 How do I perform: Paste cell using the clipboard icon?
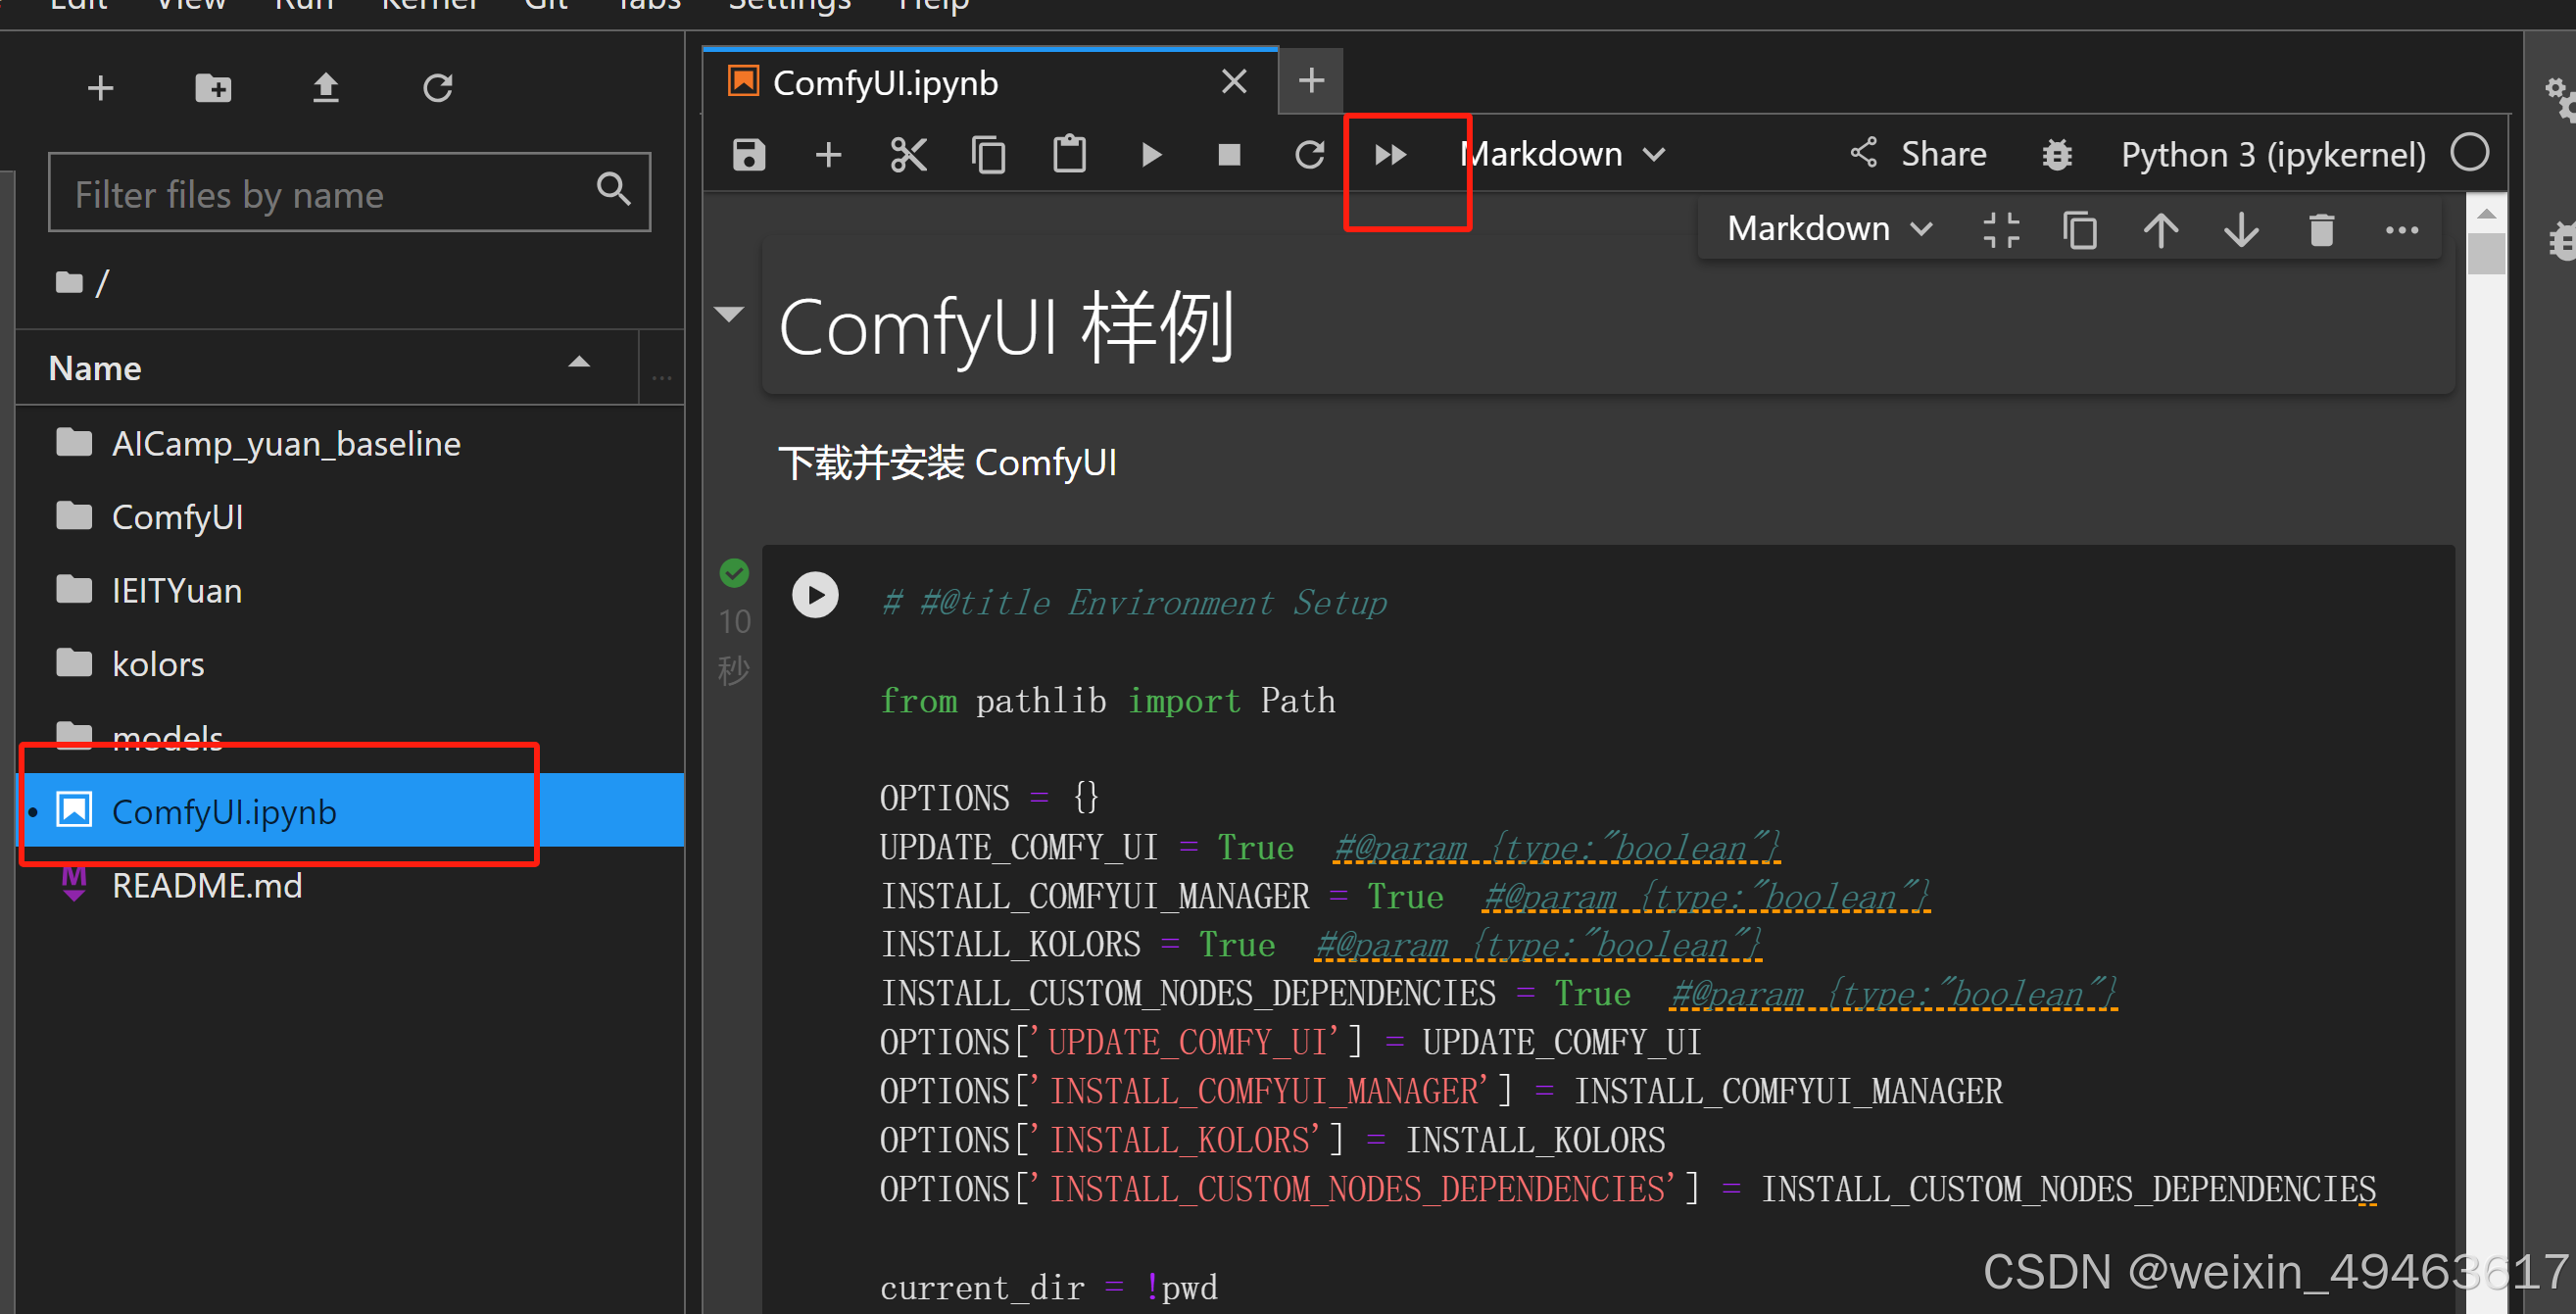click(x=1069, y=155)
